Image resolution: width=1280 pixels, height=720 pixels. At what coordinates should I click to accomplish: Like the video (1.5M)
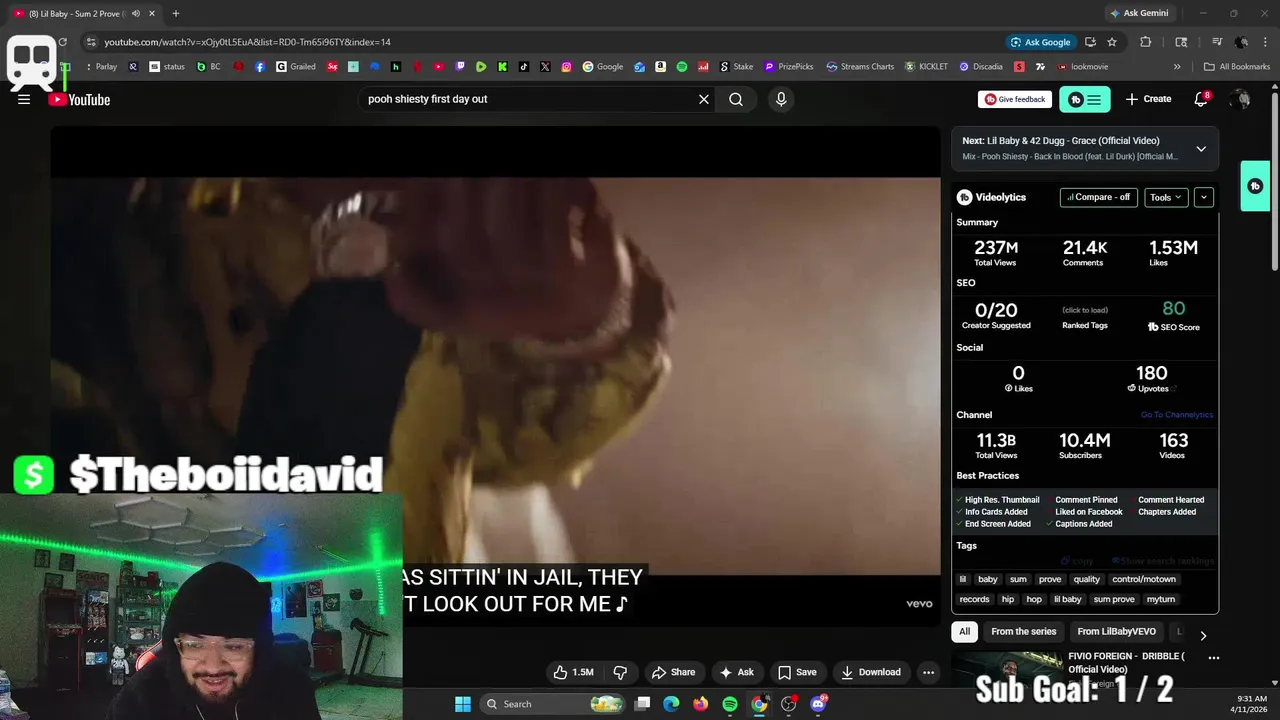574,672
